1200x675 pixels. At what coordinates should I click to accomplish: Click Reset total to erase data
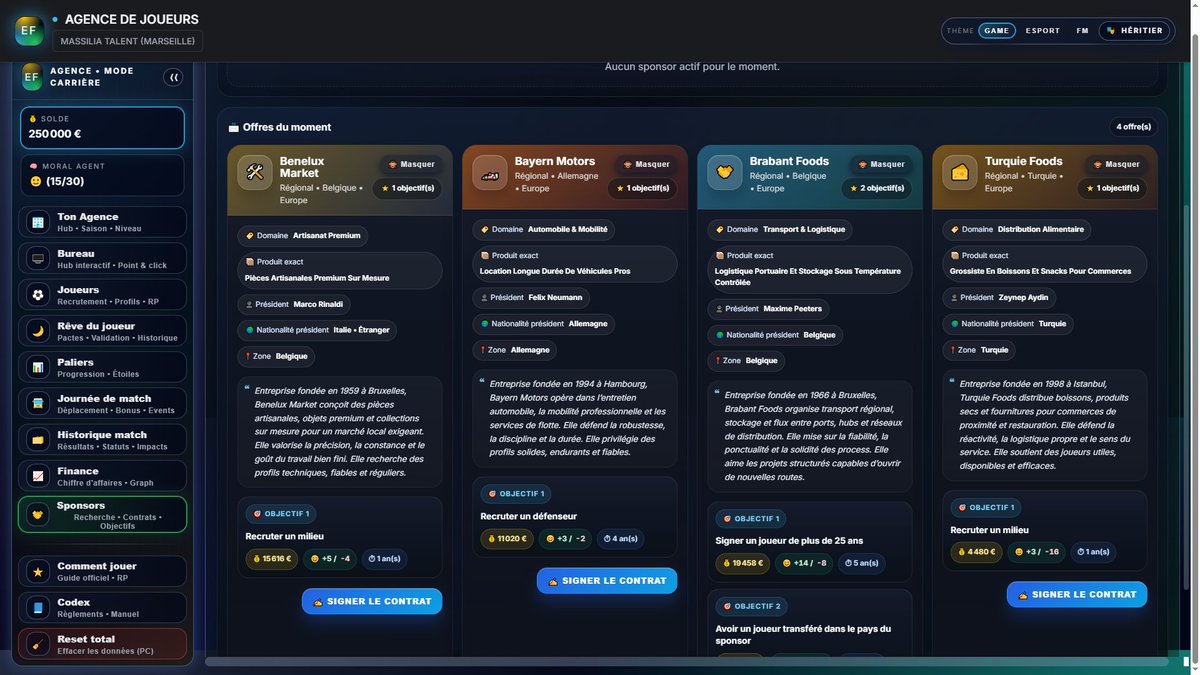[102, 644]
